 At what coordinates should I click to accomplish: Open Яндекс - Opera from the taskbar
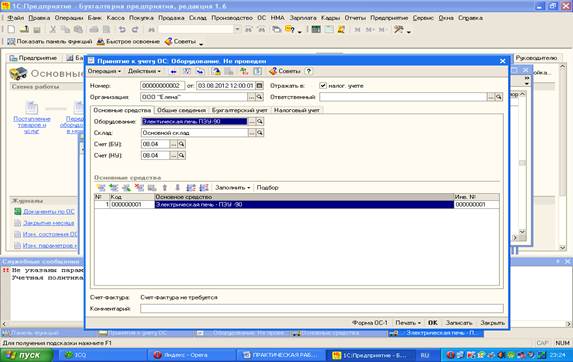191,355
